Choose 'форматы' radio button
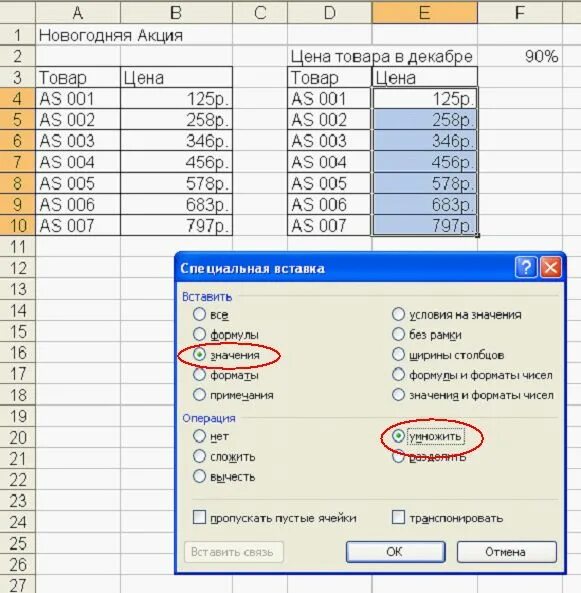This screenshot has width=581, height=593. coord(199,375)
